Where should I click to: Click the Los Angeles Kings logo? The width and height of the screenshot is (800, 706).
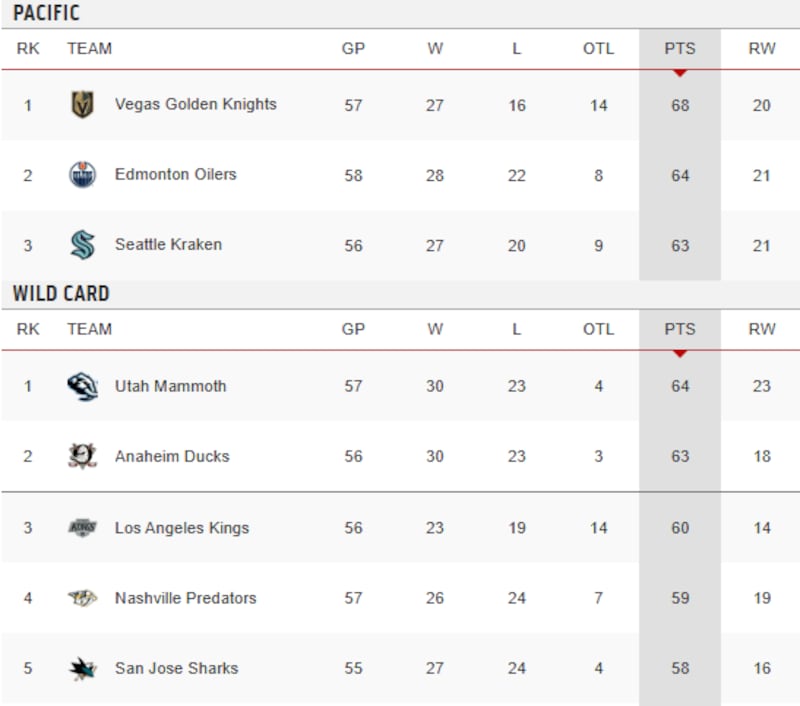[x=82, y=528]
